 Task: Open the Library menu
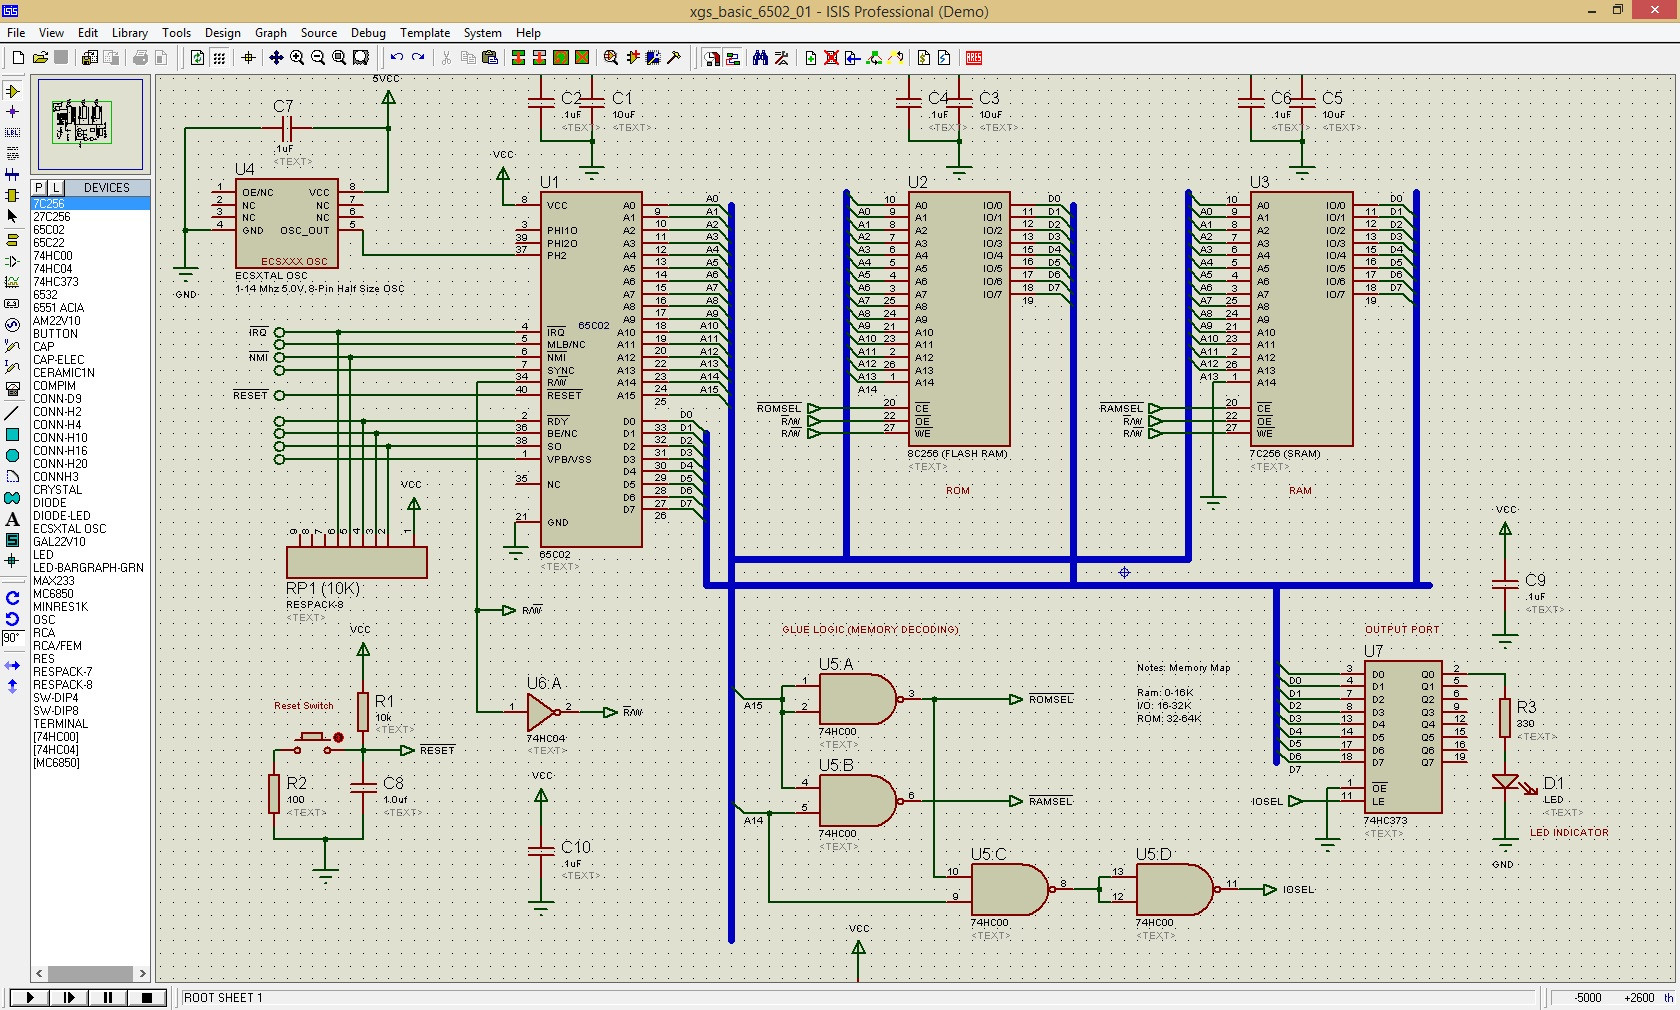(x=129, y=33)
